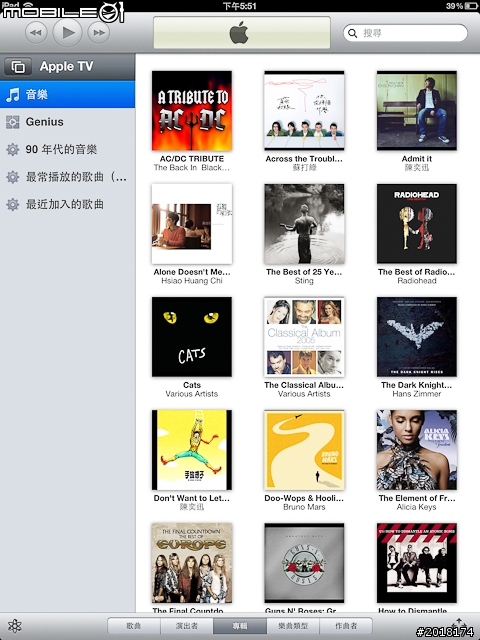Focus the 搜尋 search field
The height and width of the screenshot is (640, 480).
coord(405,33)
